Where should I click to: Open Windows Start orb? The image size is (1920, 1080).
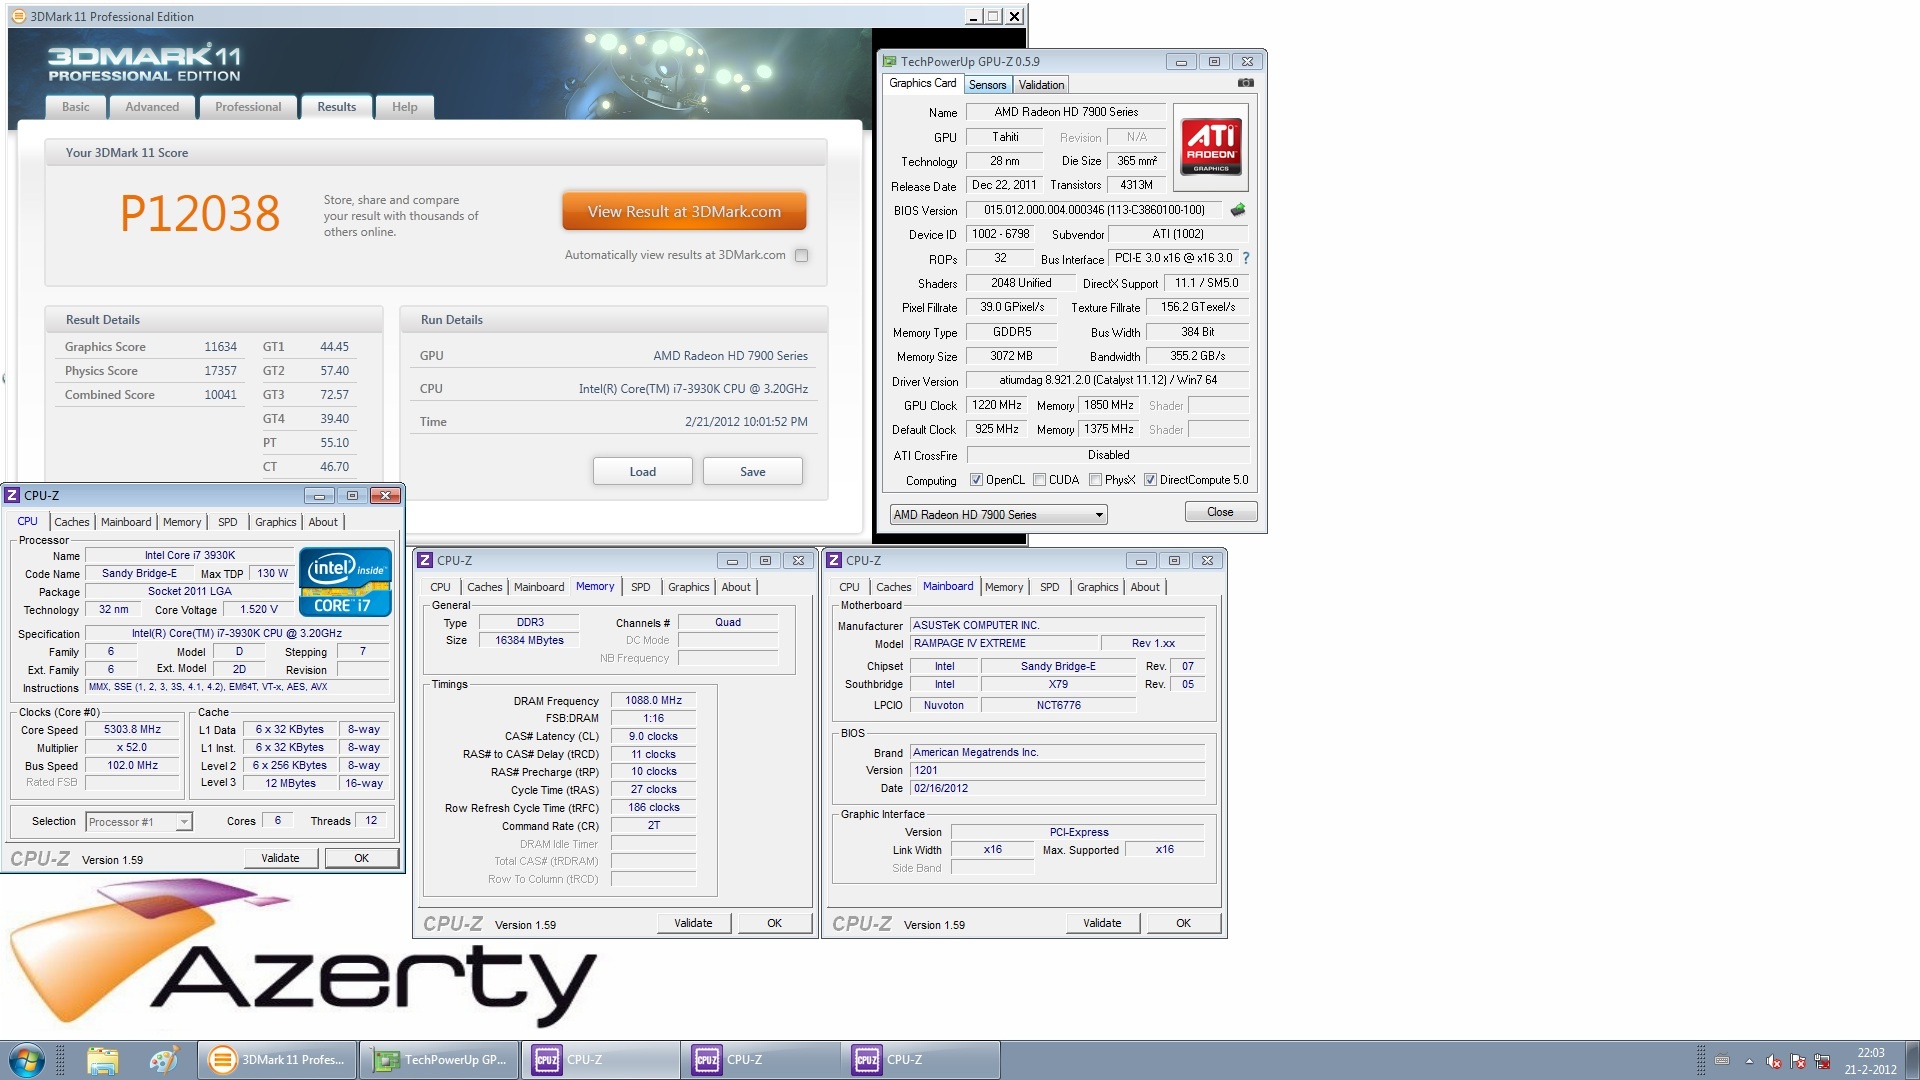coord(26,1060)
